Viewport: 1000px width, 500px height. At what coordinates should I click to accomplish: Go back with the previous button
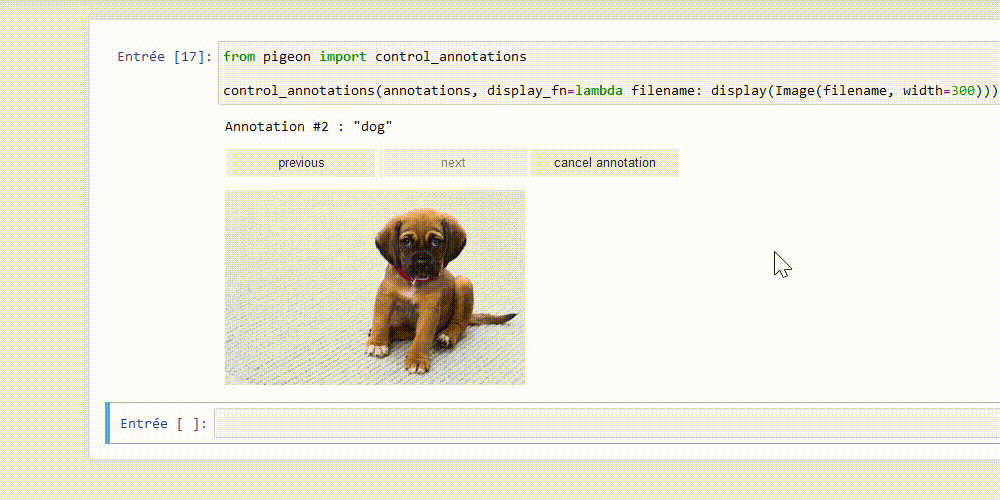(x=301, y=163)
